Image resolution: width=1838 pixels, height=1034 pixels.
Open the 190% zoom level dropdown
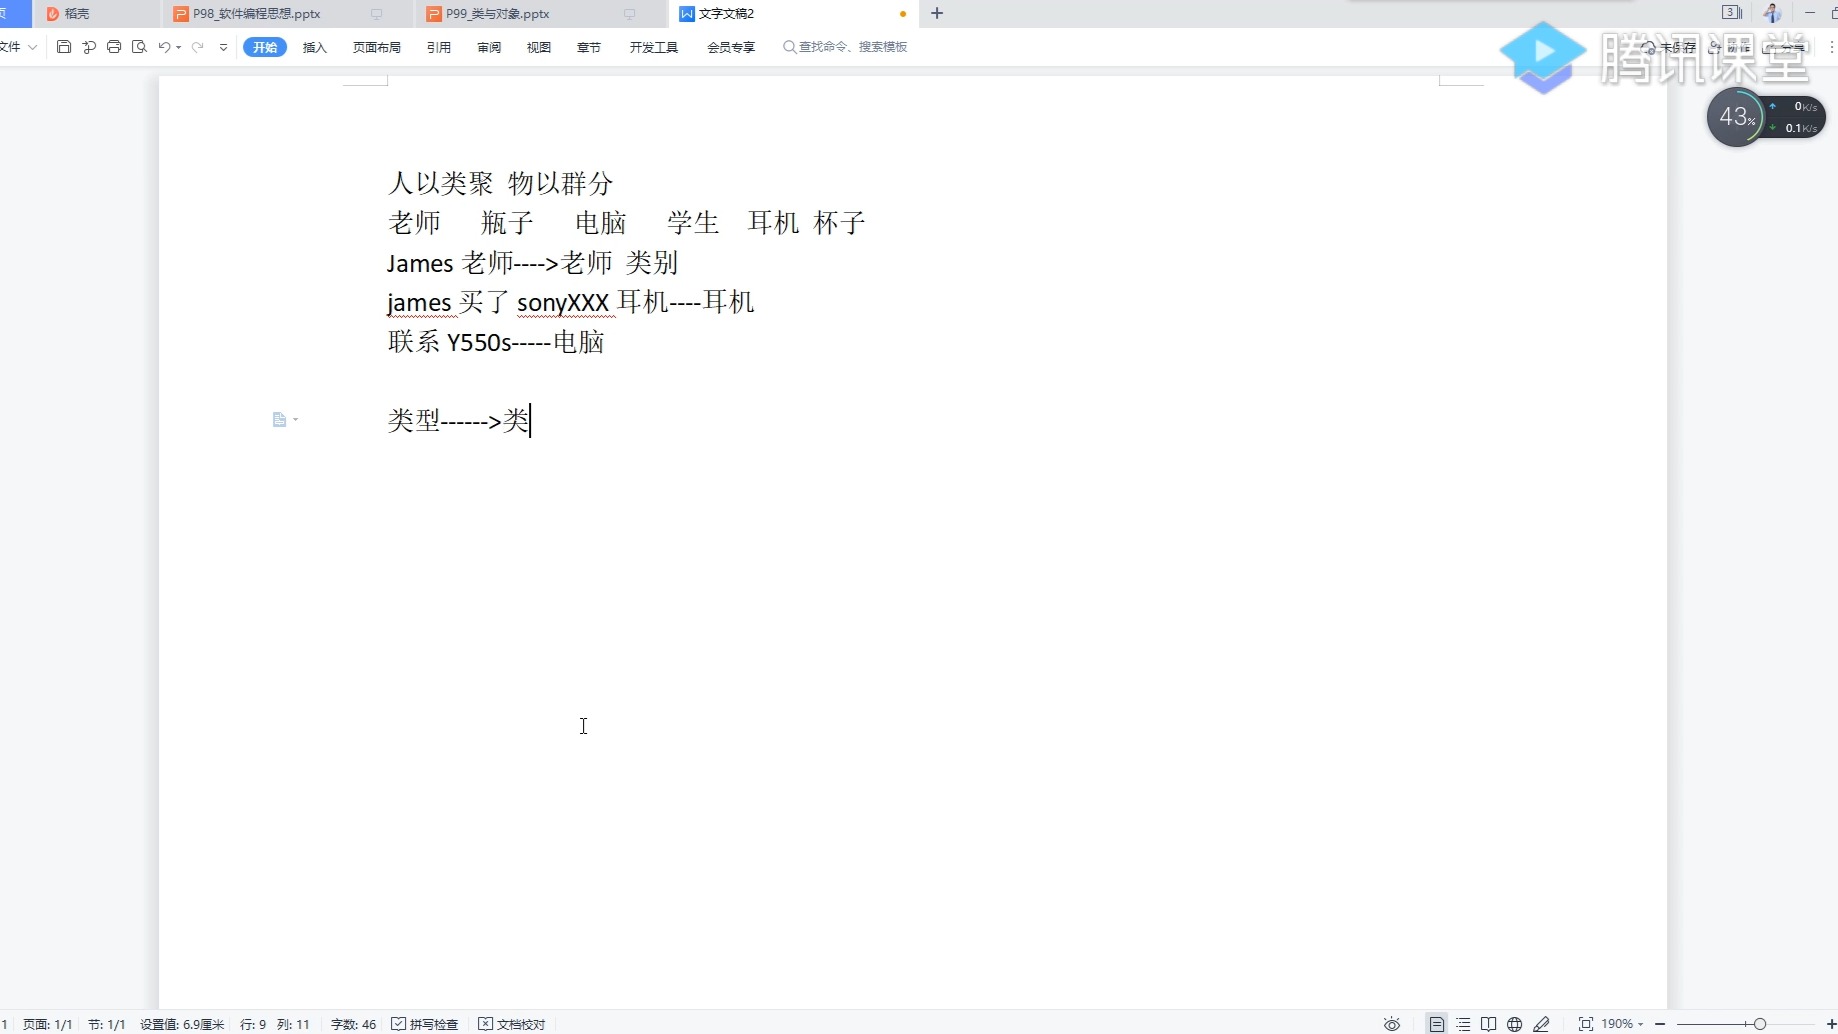point(1622,1024)
